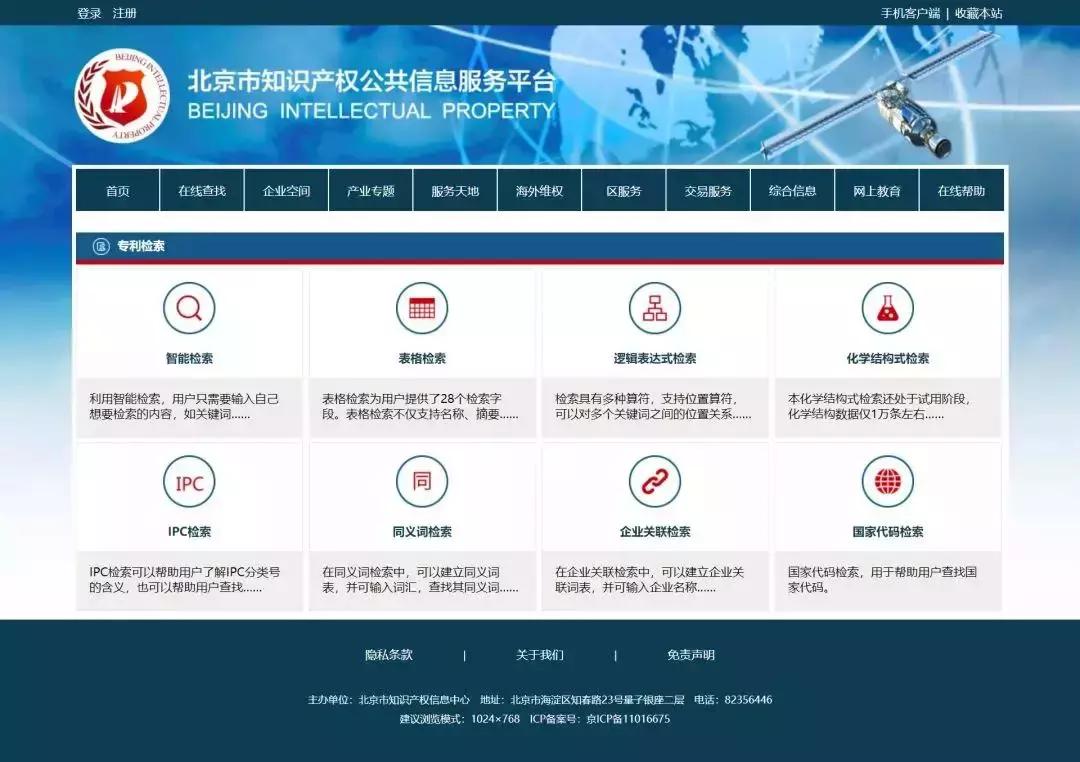The height and width of the screenshot is (762, 1080).
Task: Open the 在线查找 navigation menu
Action: pyautogui.click(x=200, y=190)
